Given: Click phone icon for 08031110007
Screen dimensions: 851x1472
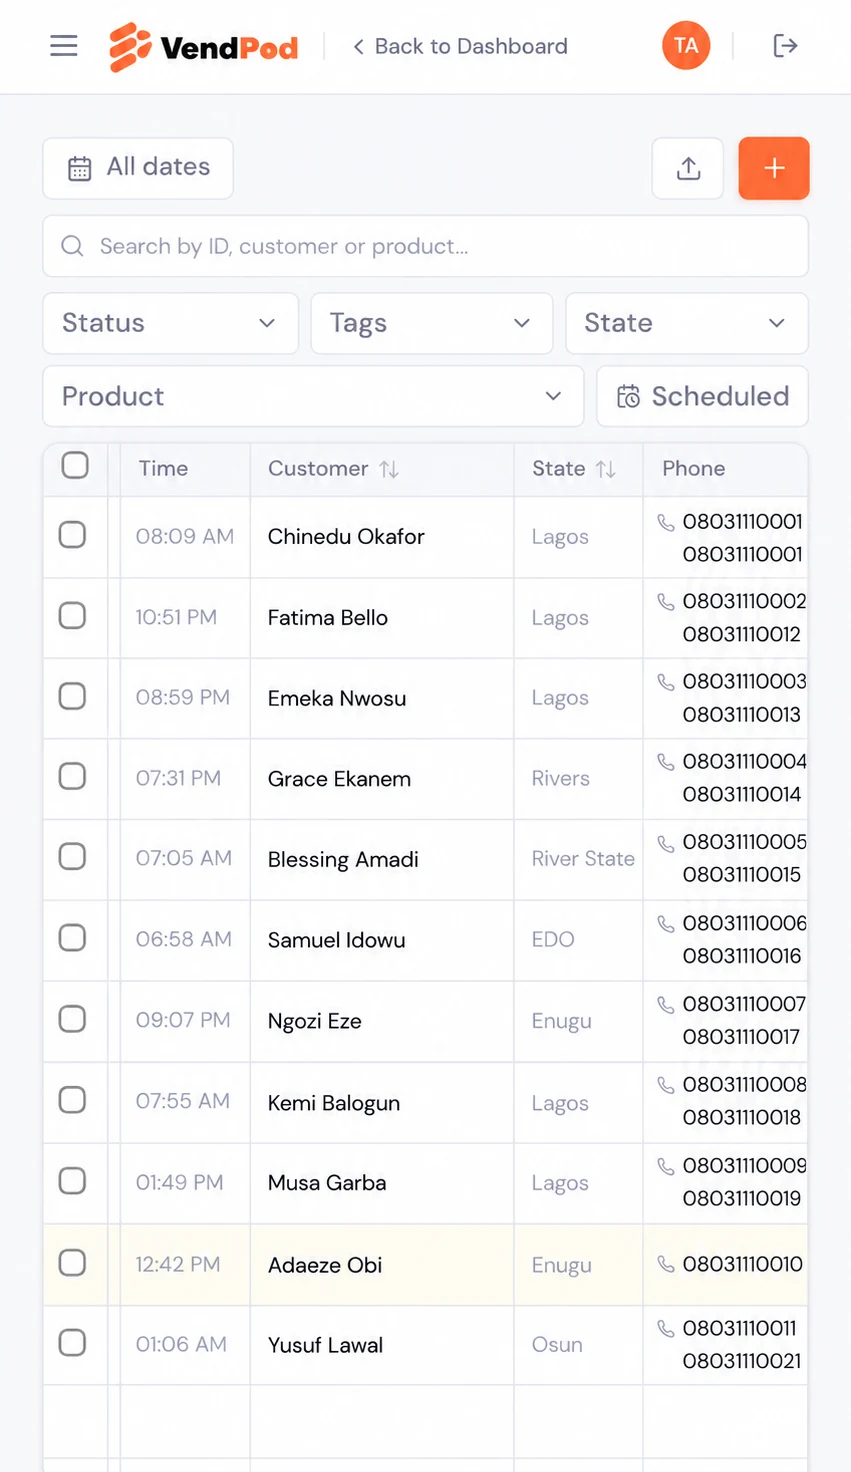Looking at the screenshot, I should tap(665, 1004).
